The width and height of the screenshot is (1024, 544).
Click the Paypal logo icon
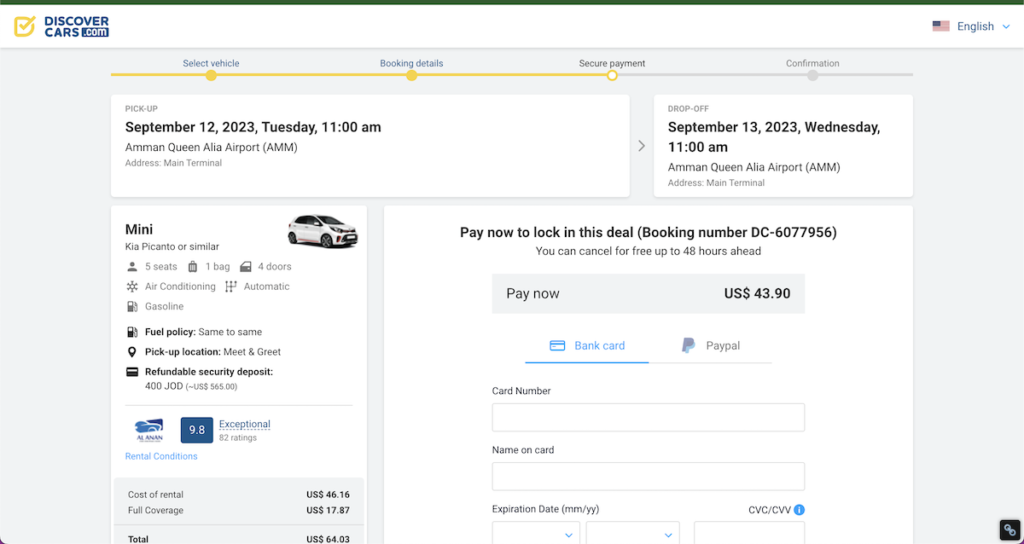click(x=688, y=345)
